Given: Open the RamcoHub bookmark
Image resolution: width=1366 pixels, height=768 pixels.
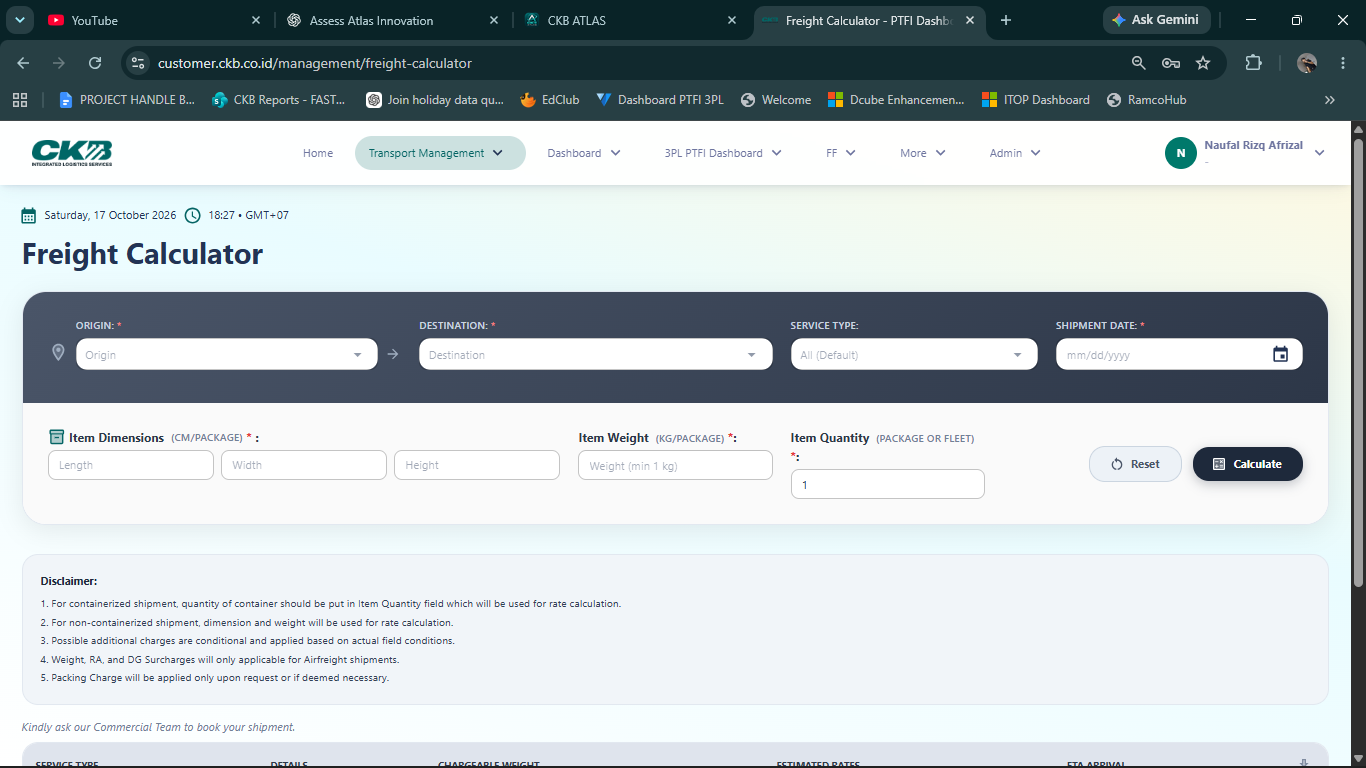Looking at the screenshot, I should click(1146, 100).
